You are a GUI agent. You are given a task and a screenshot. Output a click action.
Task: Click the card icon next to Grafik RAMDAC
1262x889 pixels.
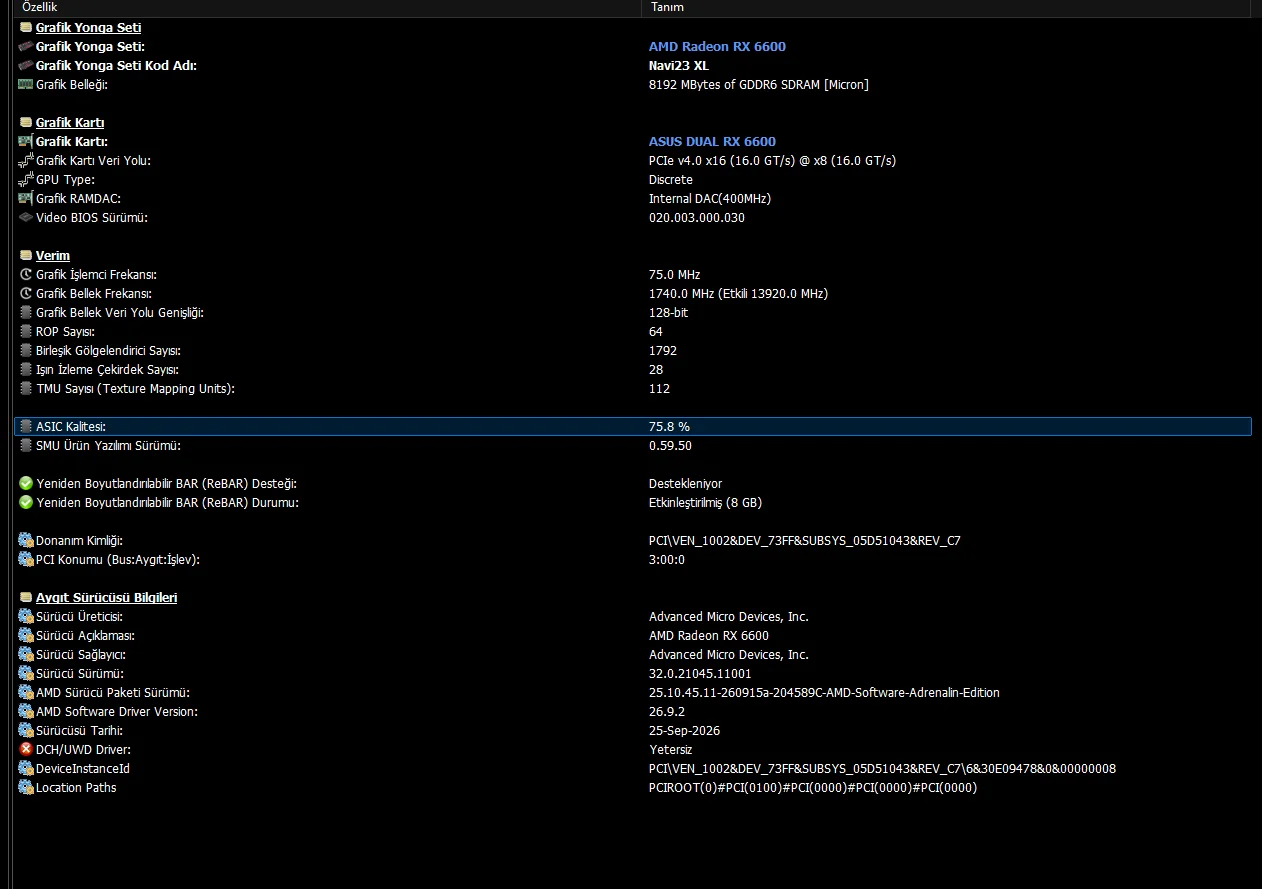click(26, 199)
